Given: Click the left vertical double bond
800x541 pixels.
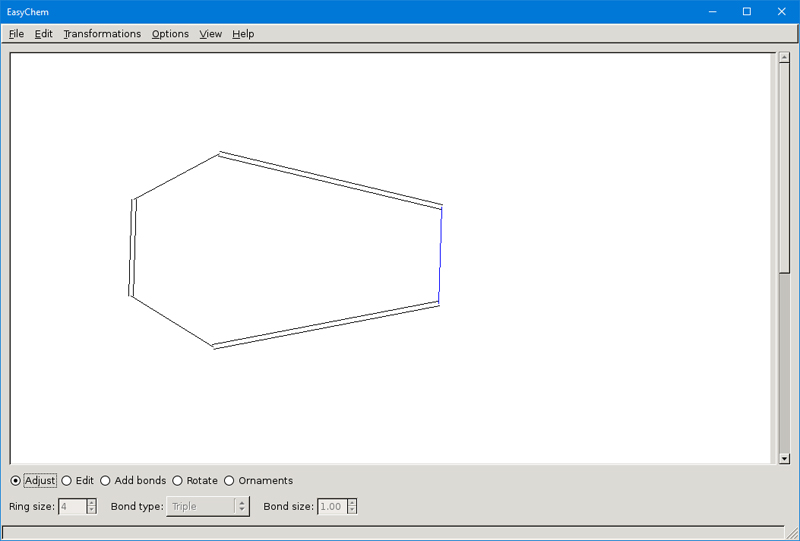Looking at the screenshot, I should pyautogui.click(x=132, y=247).
